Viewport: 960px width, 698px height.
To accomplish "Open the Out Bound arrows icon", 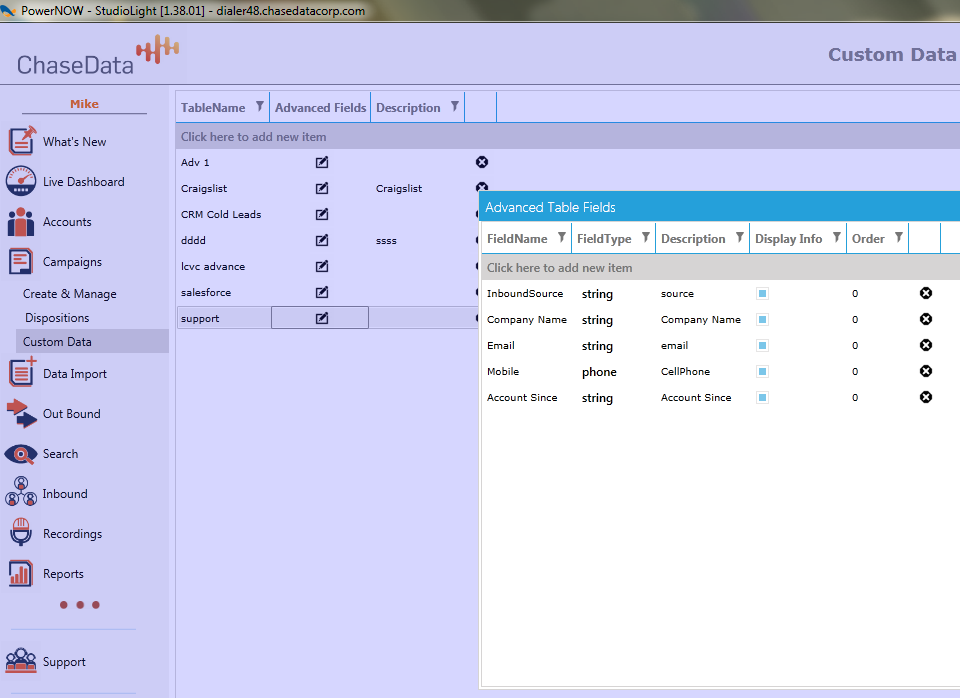I will click(21, 413).
